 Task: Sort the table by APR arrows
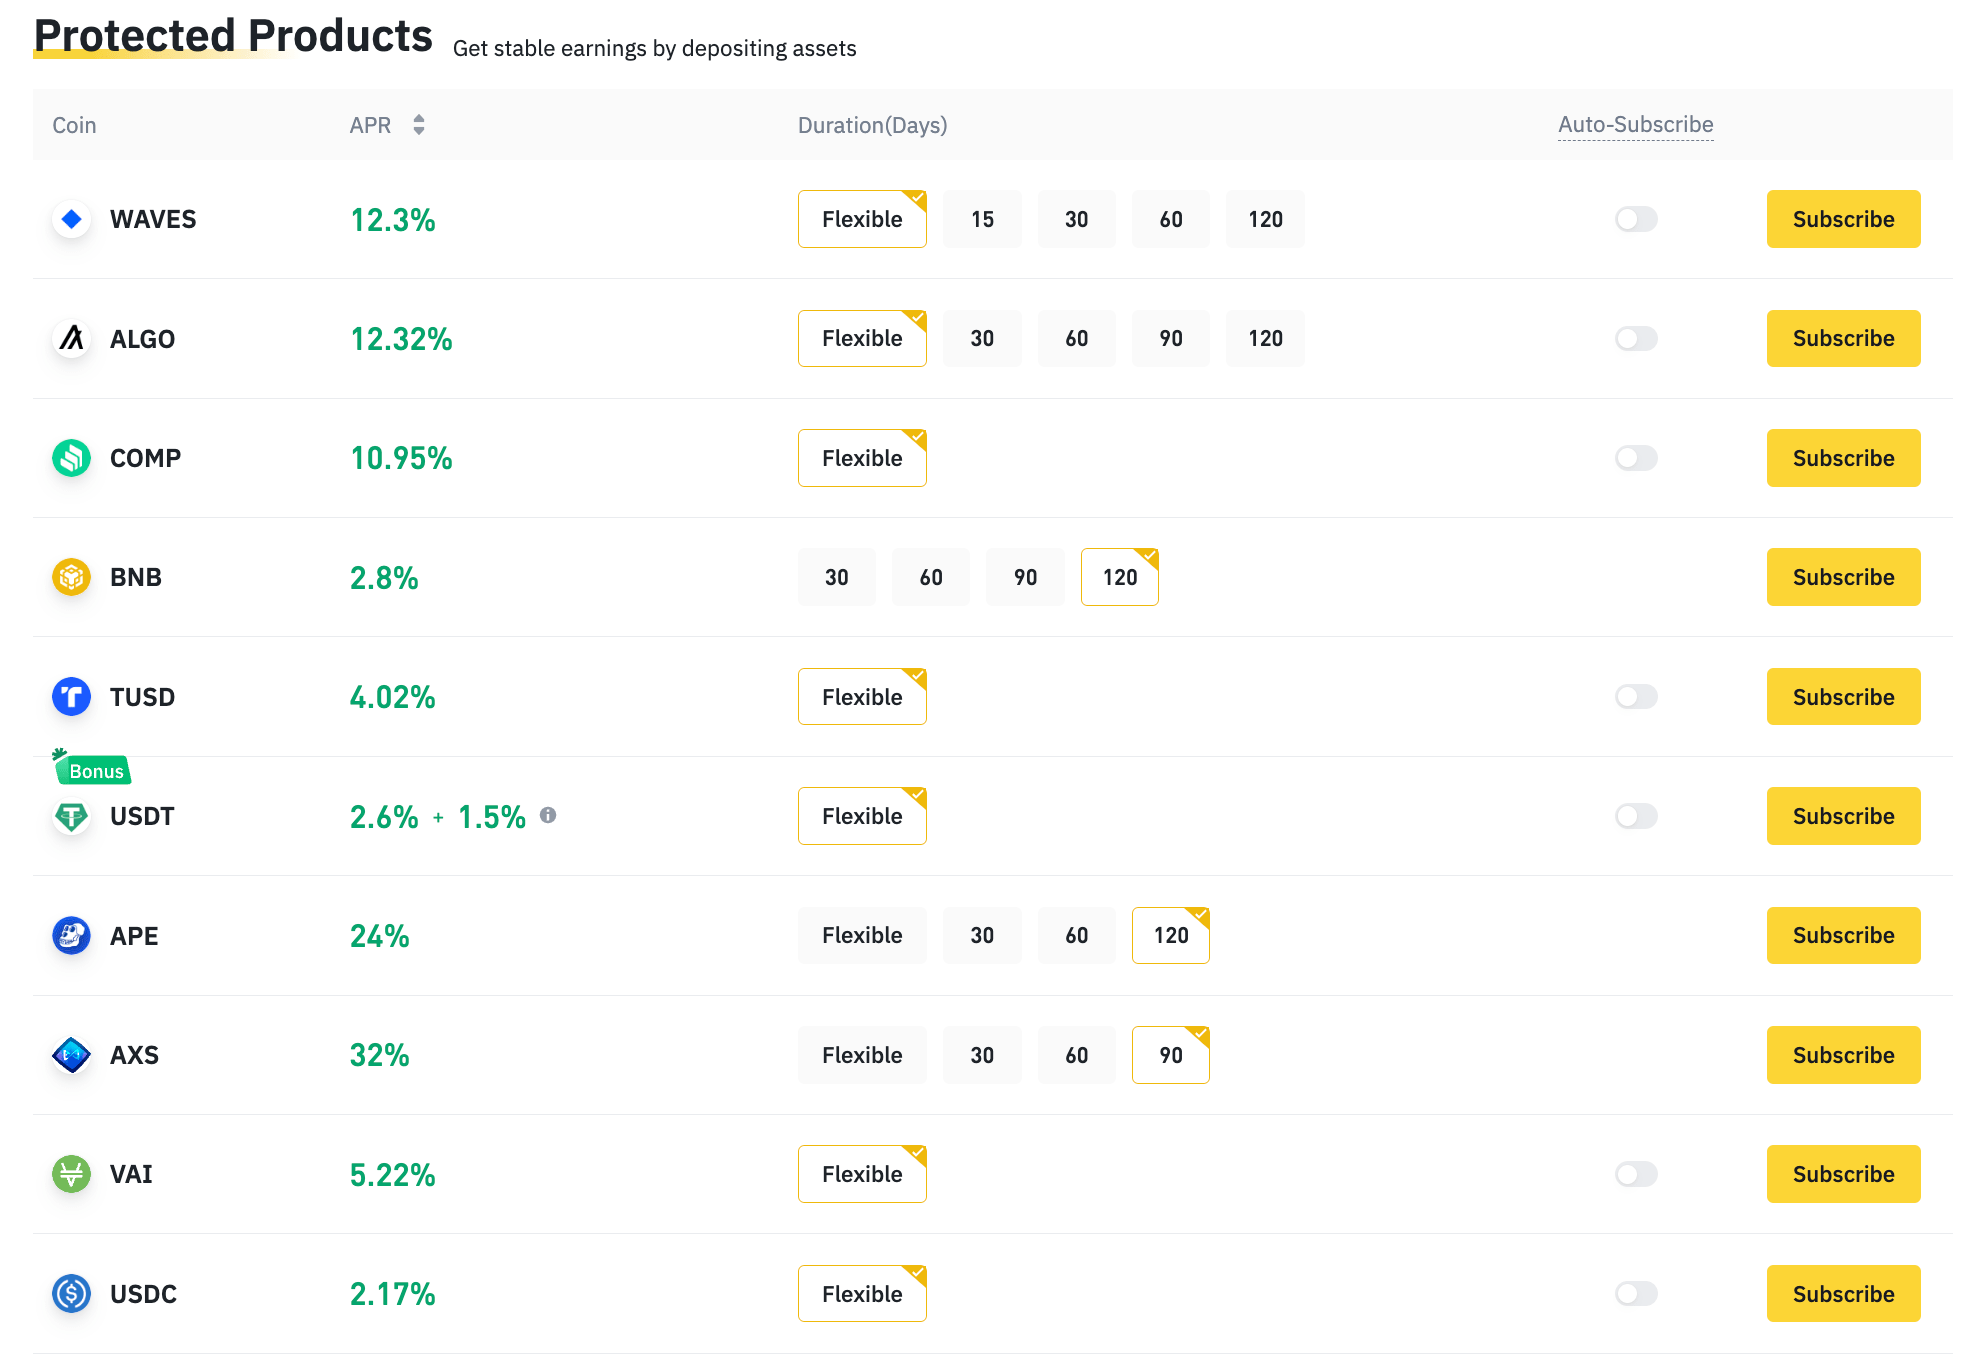[x=419, y=125]
